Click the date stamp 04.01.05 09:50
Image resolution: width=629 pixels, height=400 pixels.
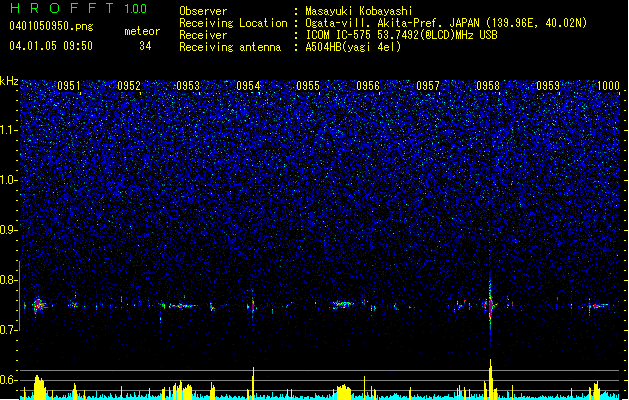[x=51, y=46]
